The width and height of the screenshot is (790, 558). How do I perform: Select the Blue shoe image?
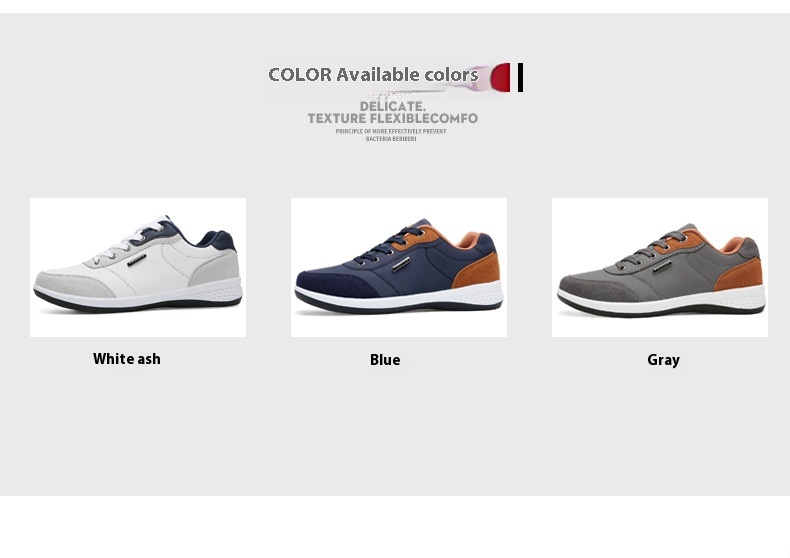[x=399, y=267]
